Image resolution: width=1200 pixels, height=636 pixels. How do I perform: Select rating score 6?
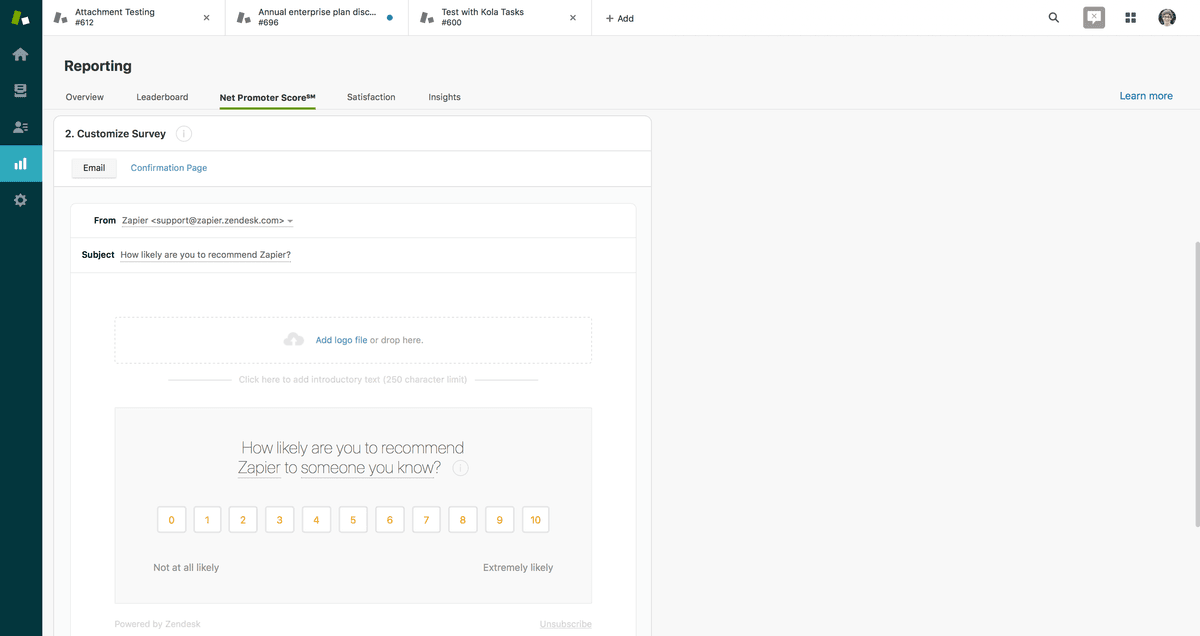(x=389, y=520)
